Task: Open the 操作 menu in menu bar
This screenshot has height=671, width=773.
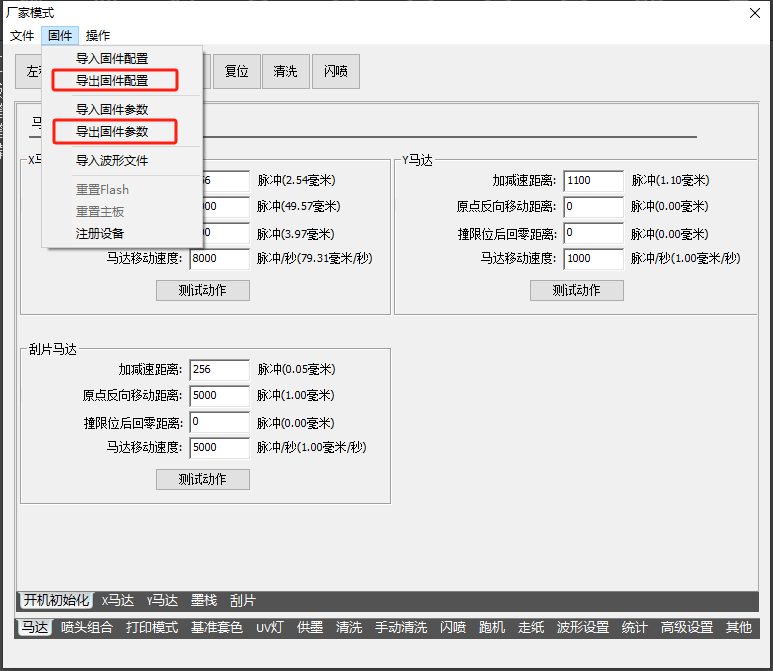Action: click(98, 35)
